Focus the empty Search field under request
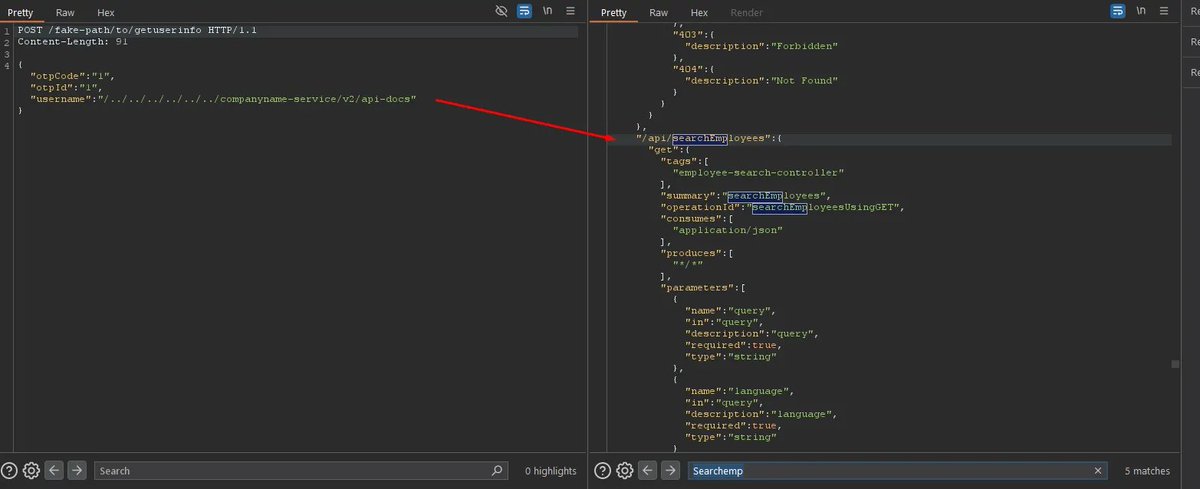Screen dimensions: 1200x489 point(301,470)
